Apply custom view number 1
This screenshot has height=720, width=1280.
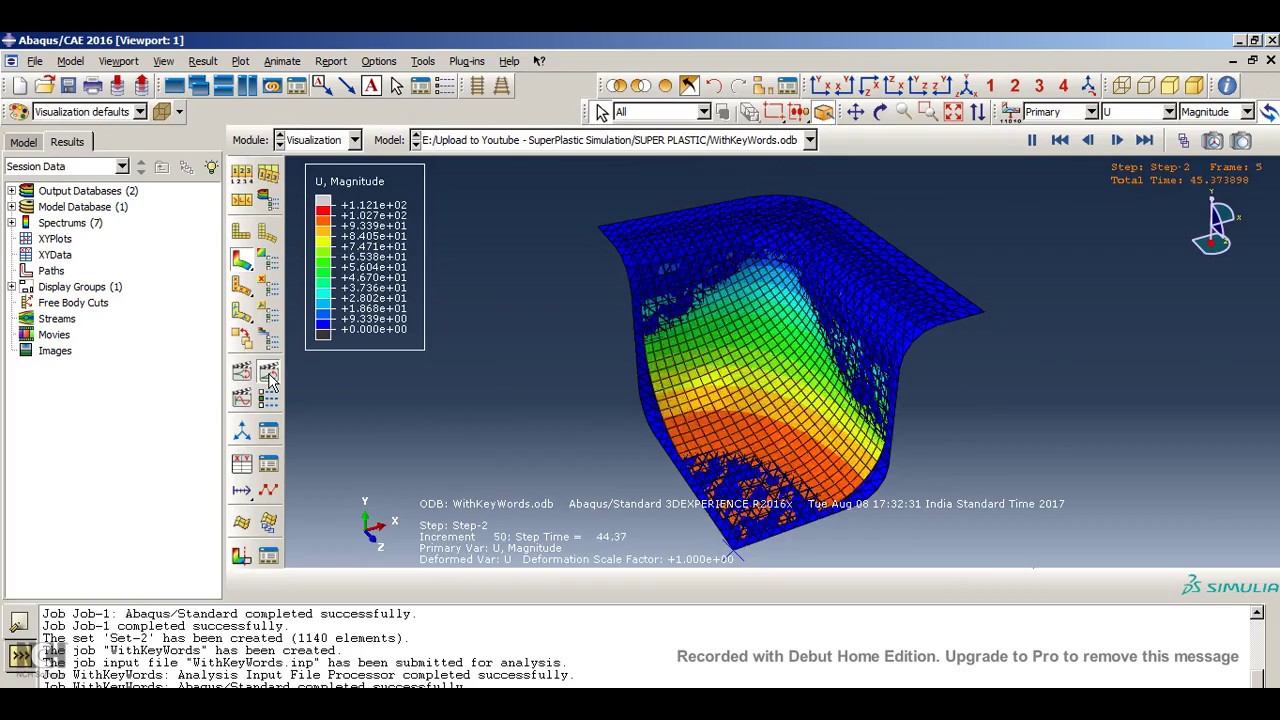click(x=990, y=86)
